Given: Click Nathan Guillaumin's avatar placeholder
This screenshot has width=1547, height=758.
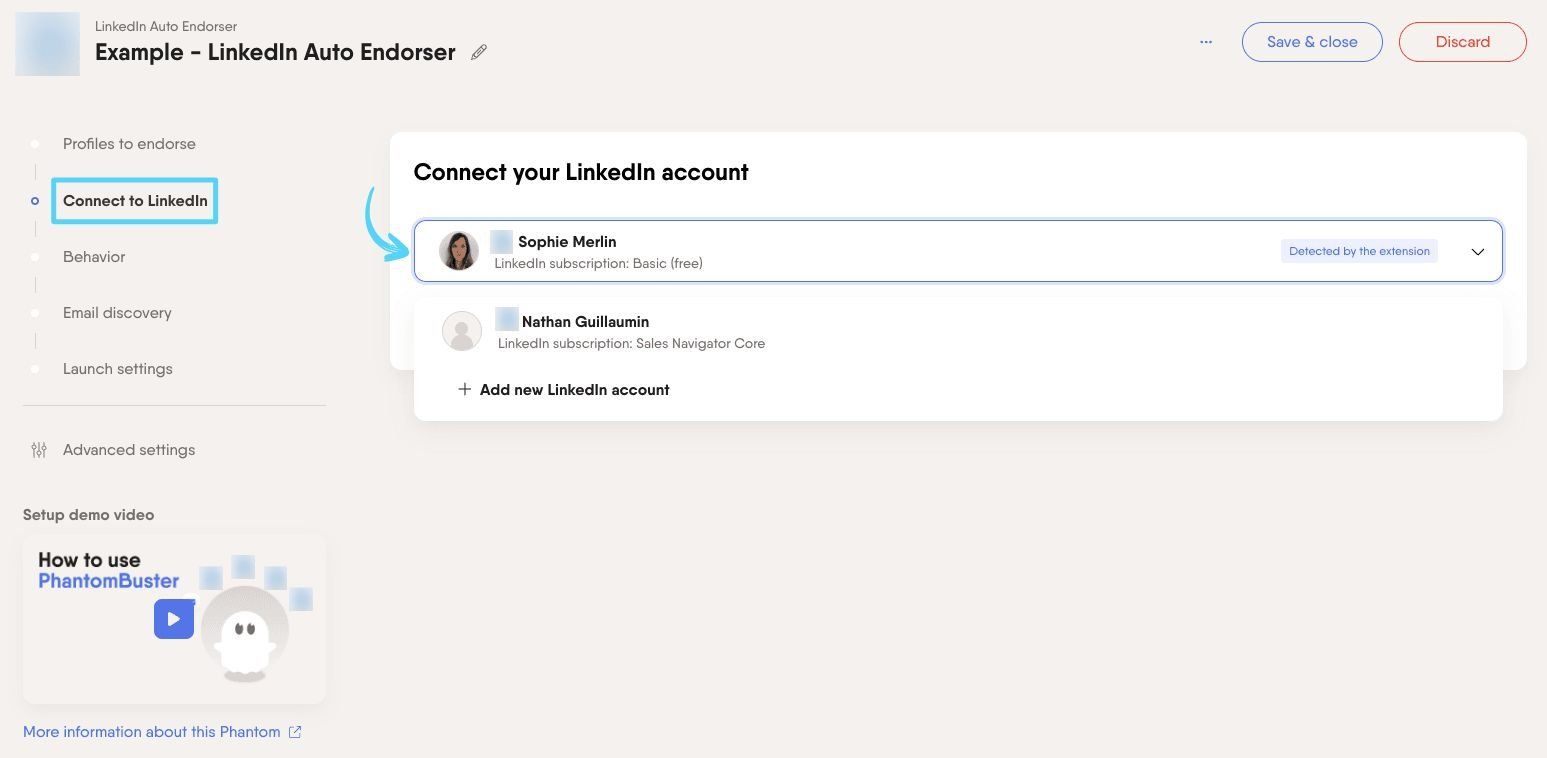Looking at the screenshot, I should pos(462,331).
